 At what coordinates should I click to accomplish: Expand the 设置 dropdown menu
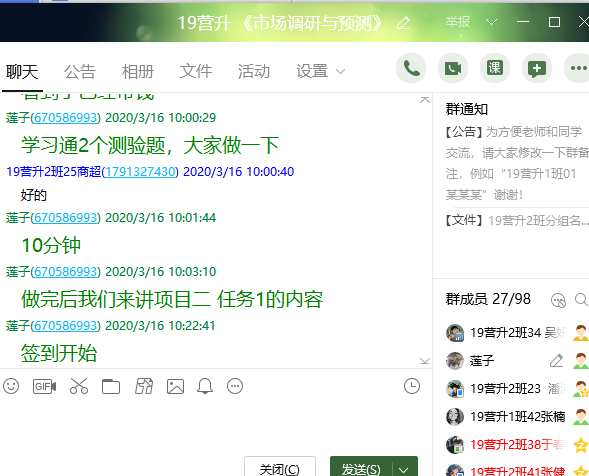point(320,71)
